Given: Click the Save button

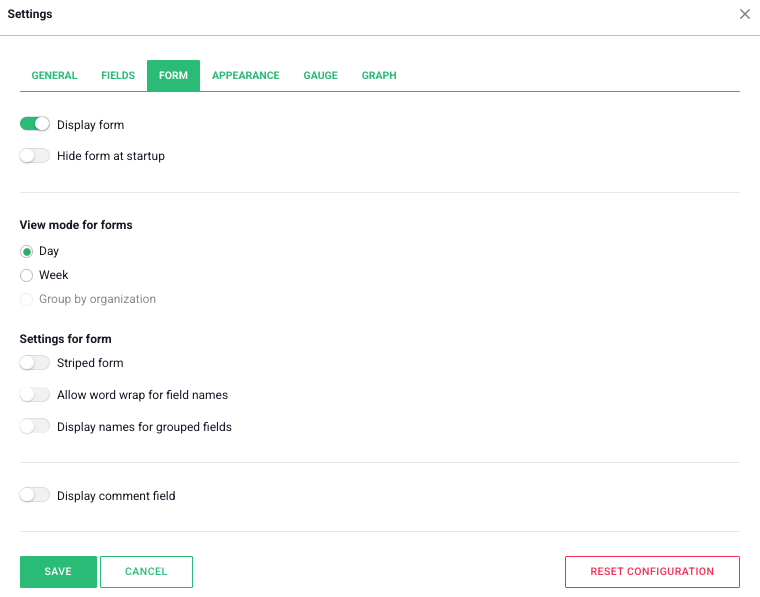Looking at the screenshot, I should pos(58,572).
